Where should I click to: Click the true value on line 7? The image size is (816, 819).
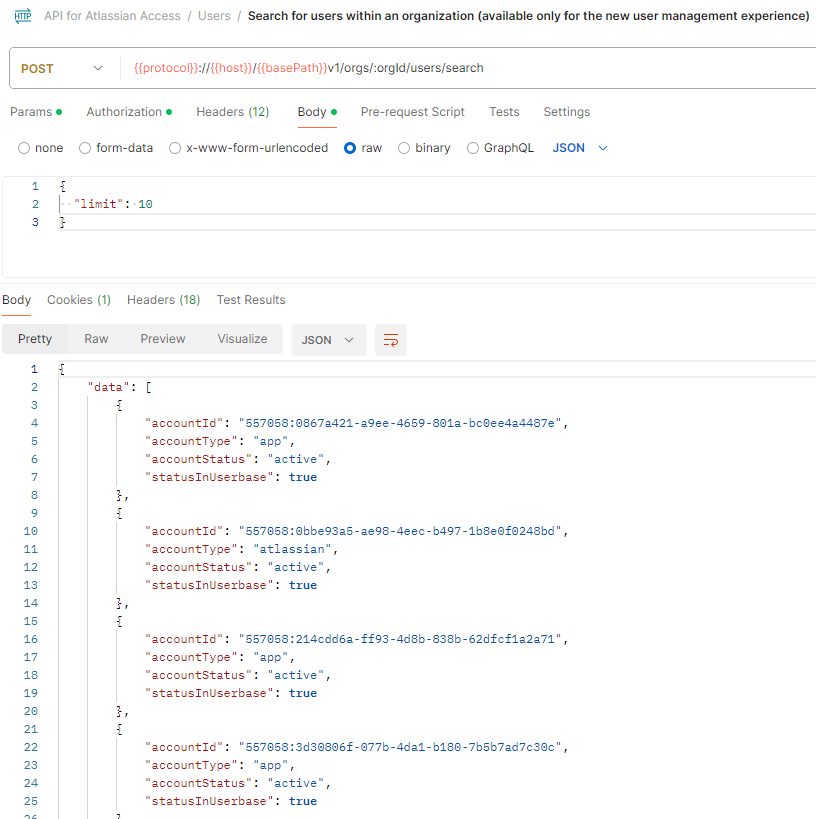(303, 477)
